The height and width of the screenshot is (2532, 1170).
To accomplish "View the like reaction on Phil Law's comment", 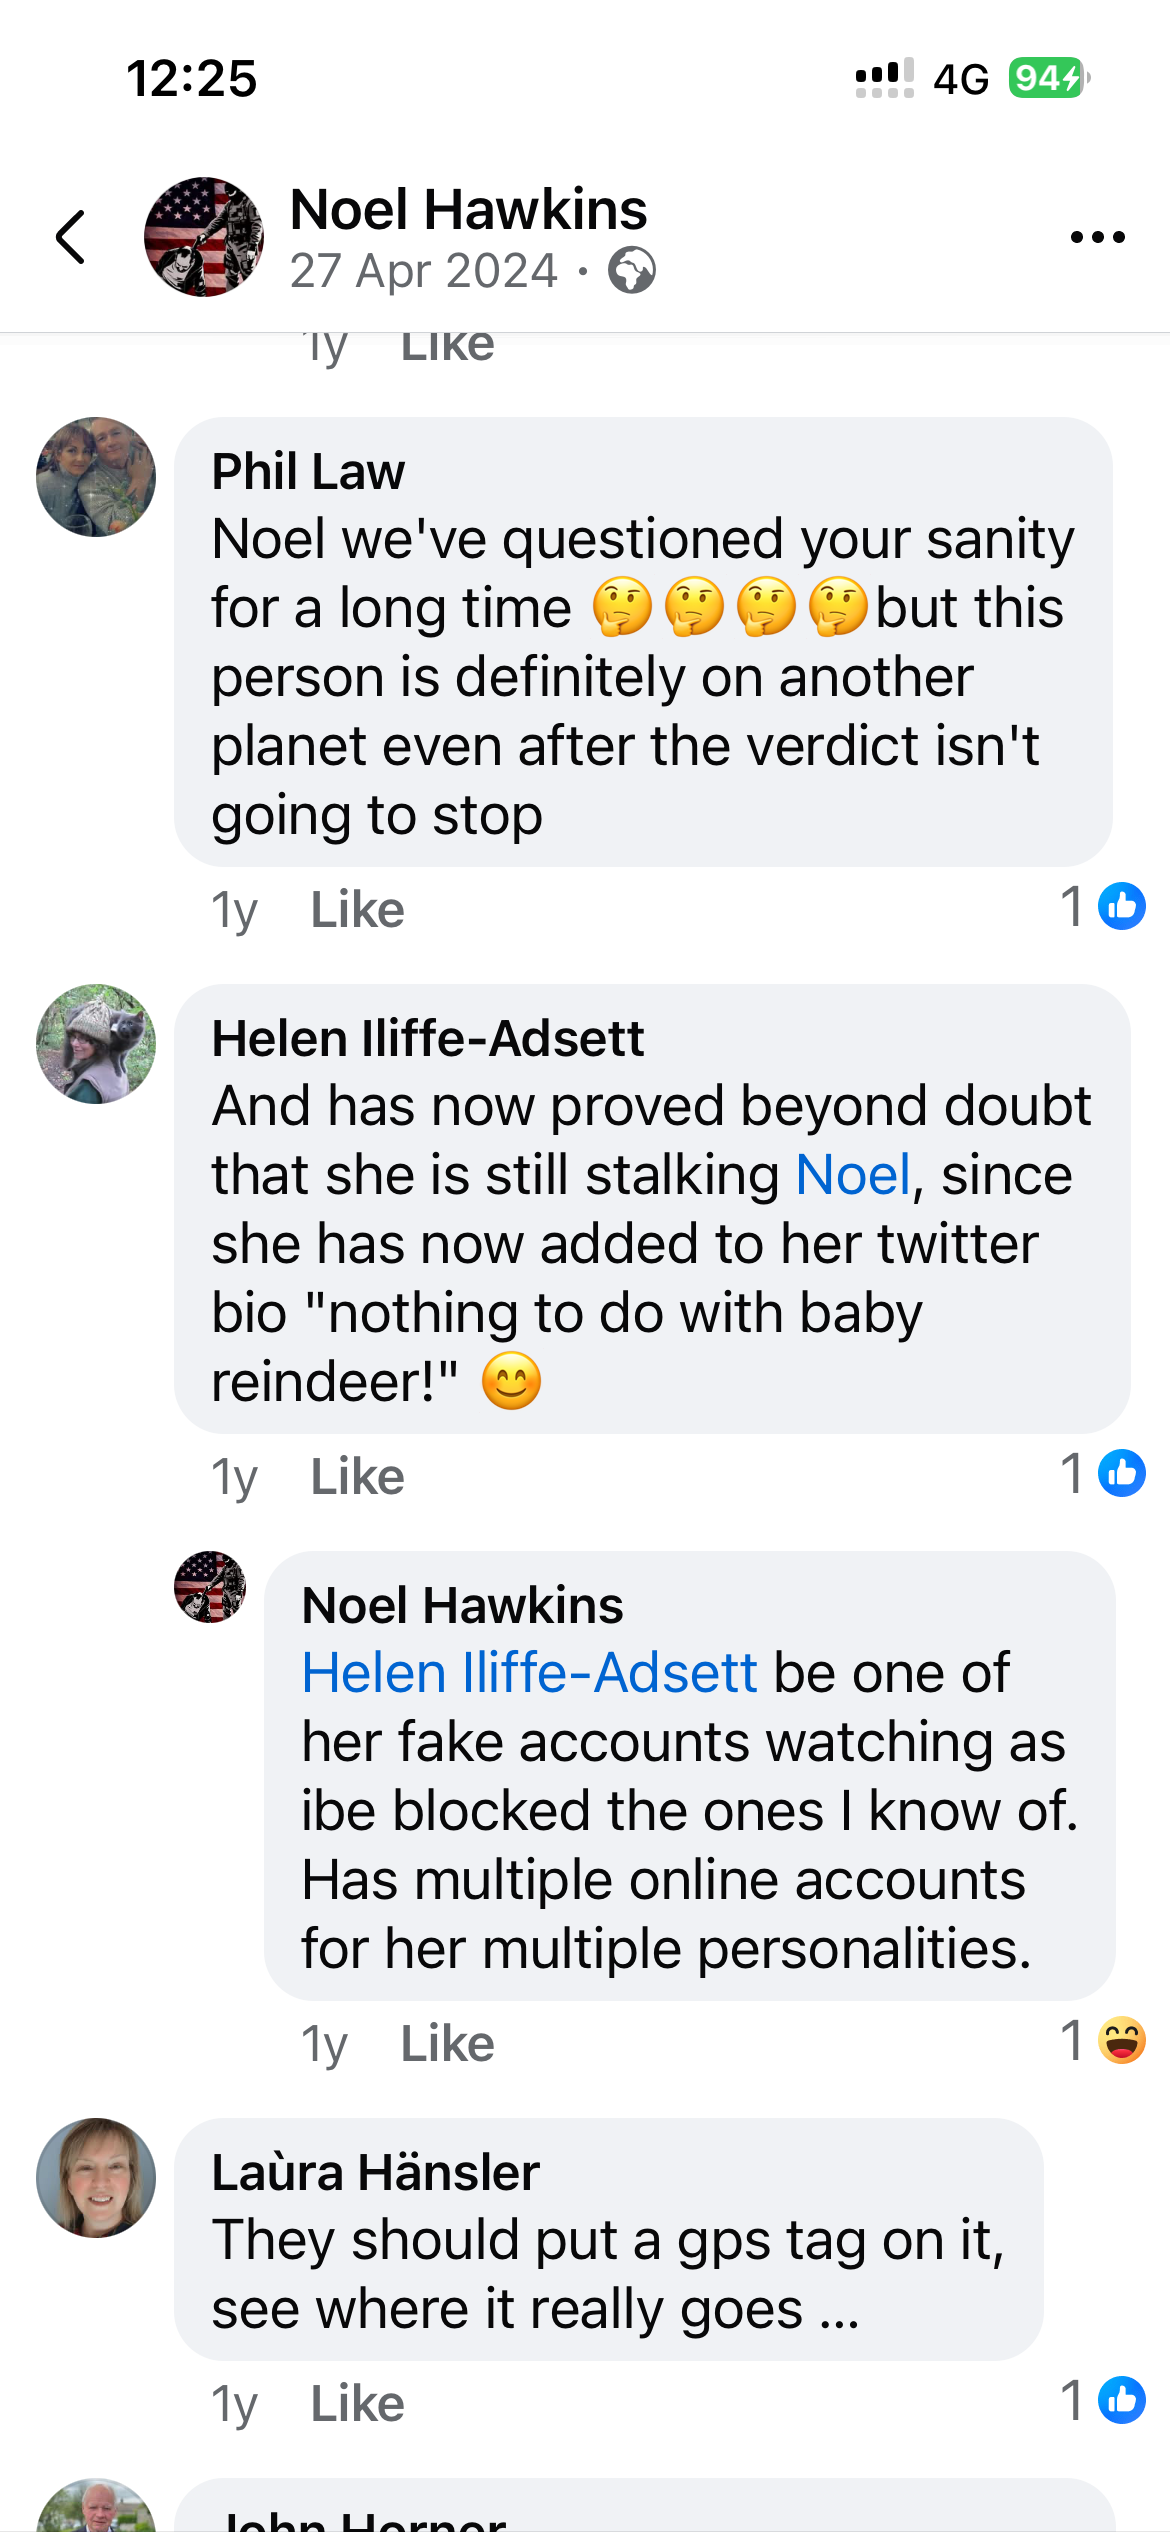I will pyautogui.click(x=1121, y=907).
